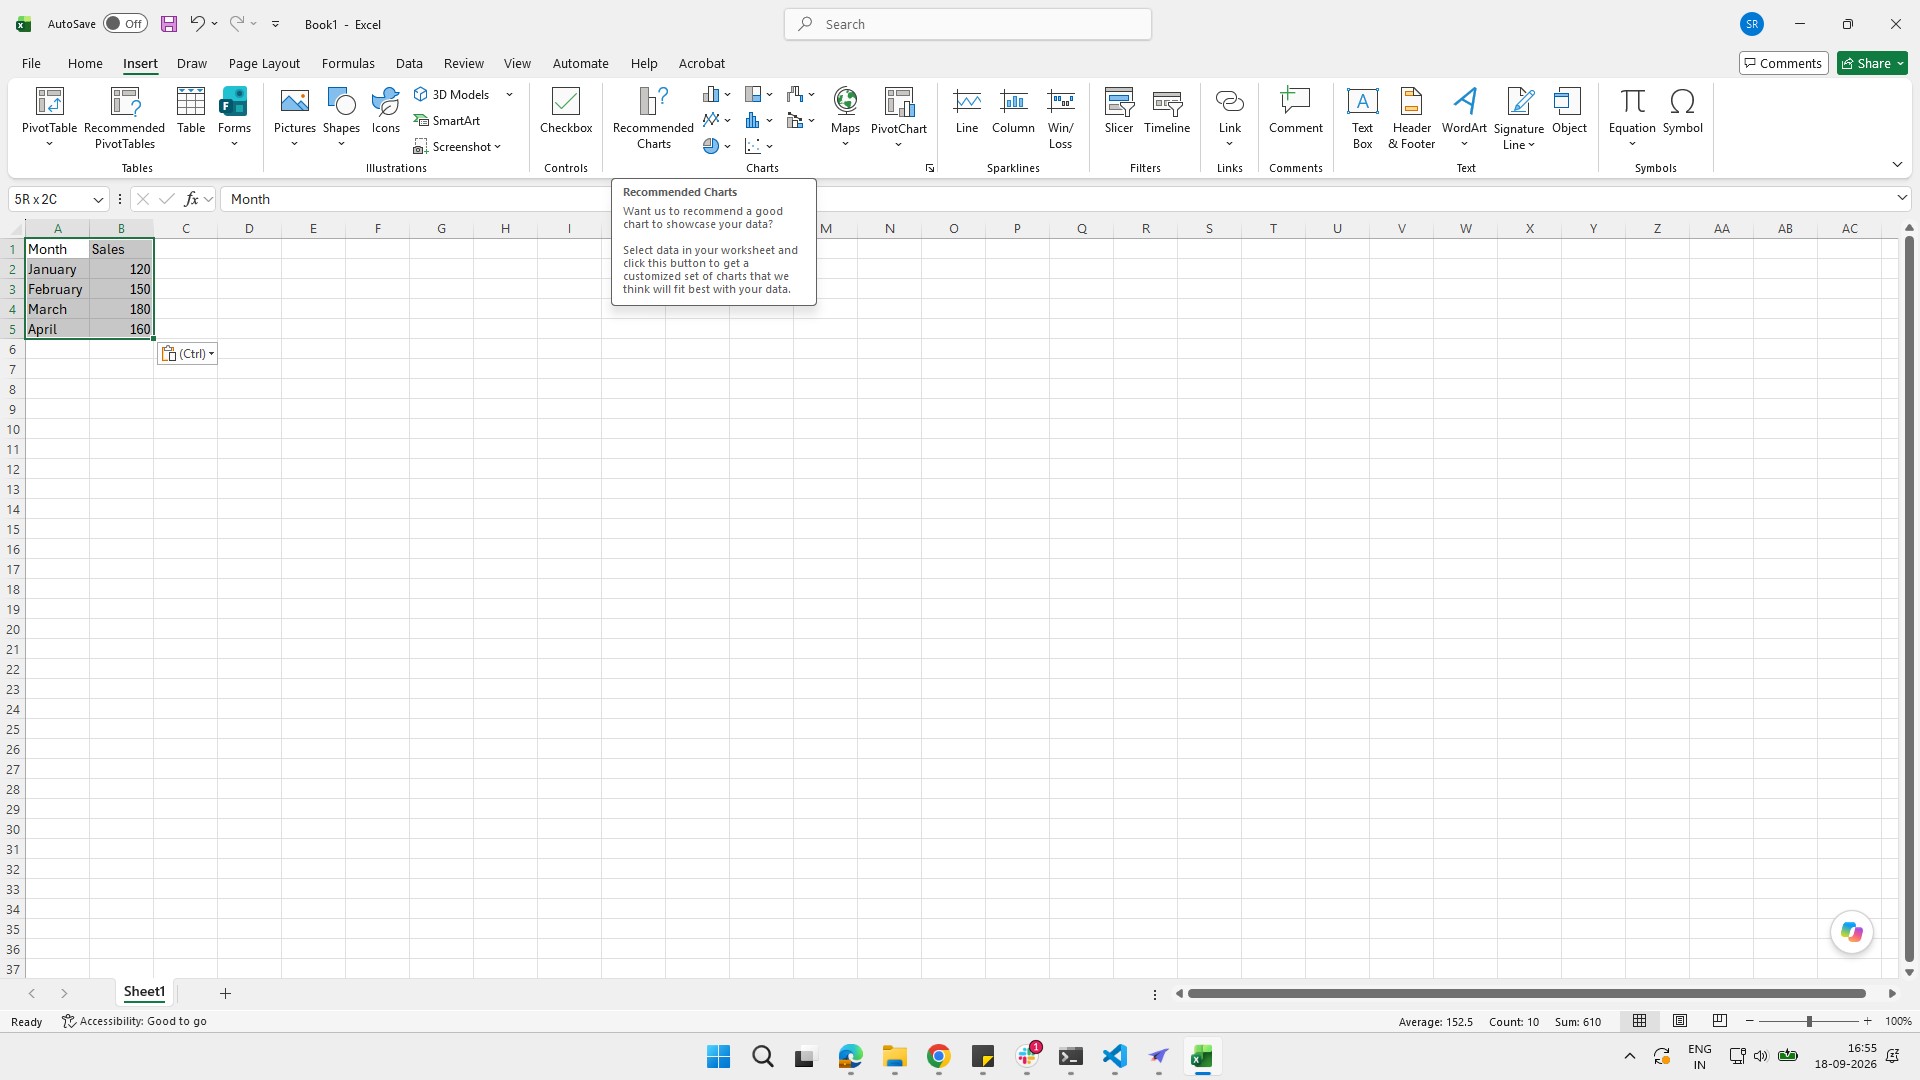Adjust the zoom slider handle

tap(1808, 1021)
